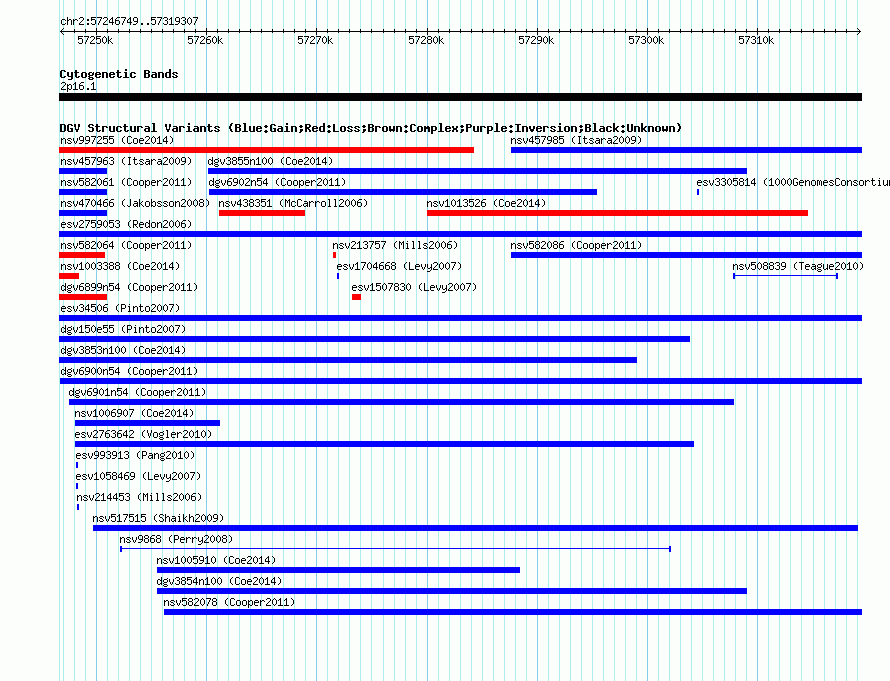The image size is (890, 681).
Task: Select the thin nsv9868 interval line
Action: [396, 549]
